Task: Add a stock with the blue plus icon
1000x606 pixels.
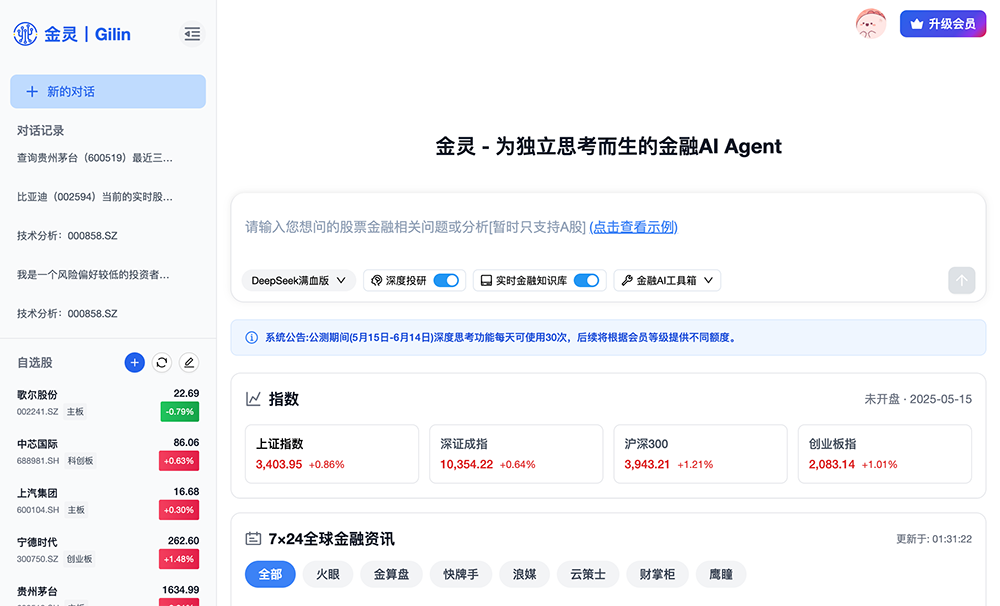Action: (134, 362)
